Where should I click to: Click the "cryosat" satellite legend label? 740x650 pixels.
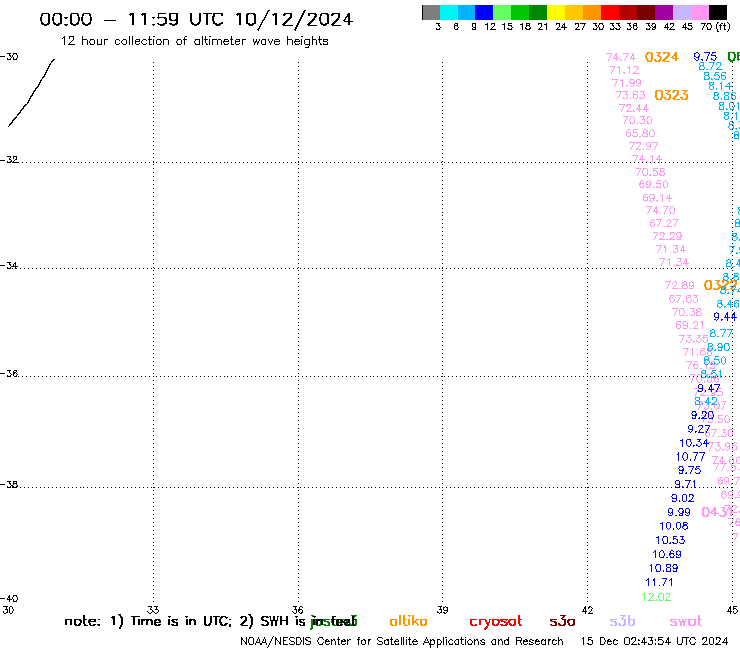(x=496, y=622)
